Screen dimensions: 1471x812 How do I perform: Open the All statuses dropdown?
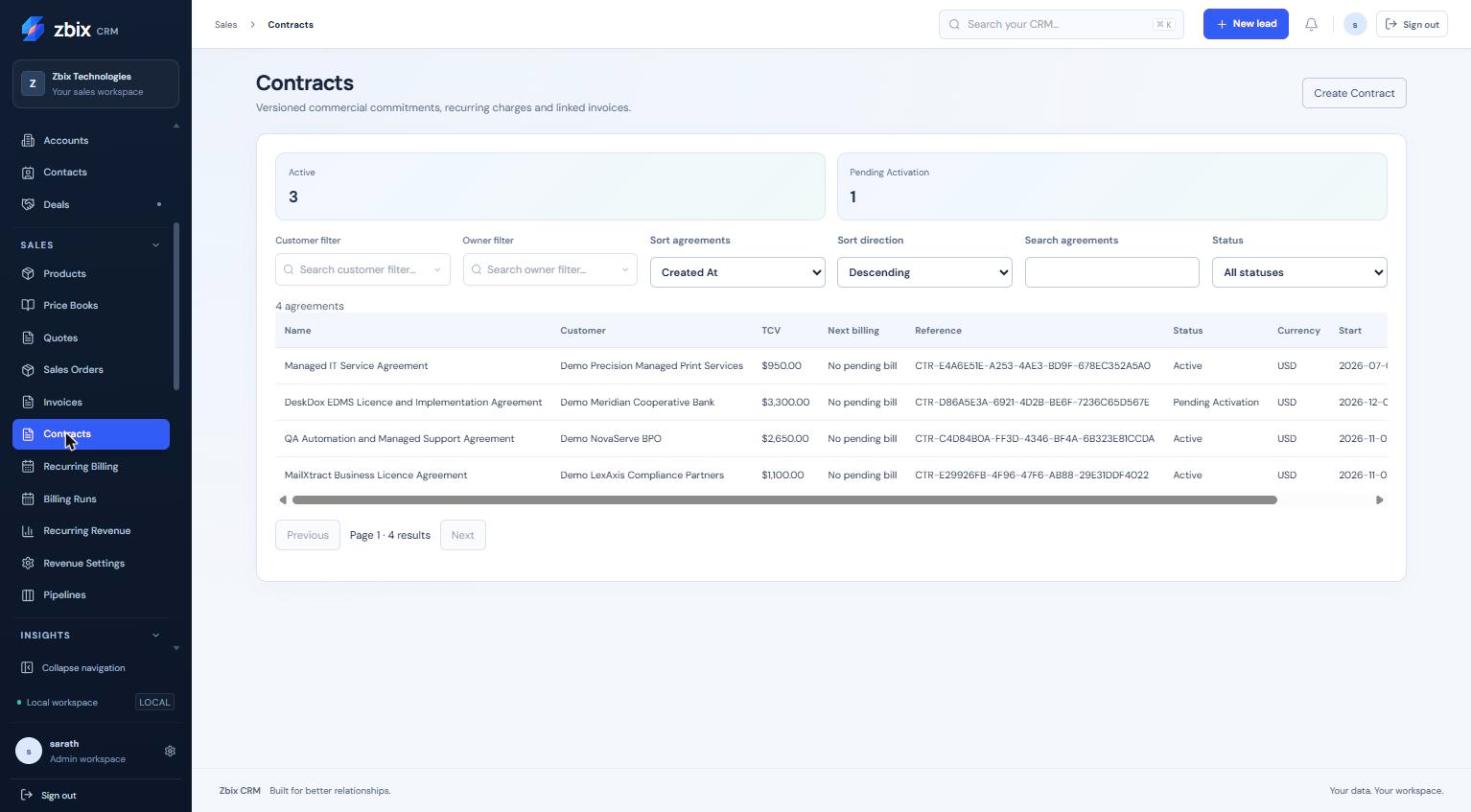[x=1299, y=272]
